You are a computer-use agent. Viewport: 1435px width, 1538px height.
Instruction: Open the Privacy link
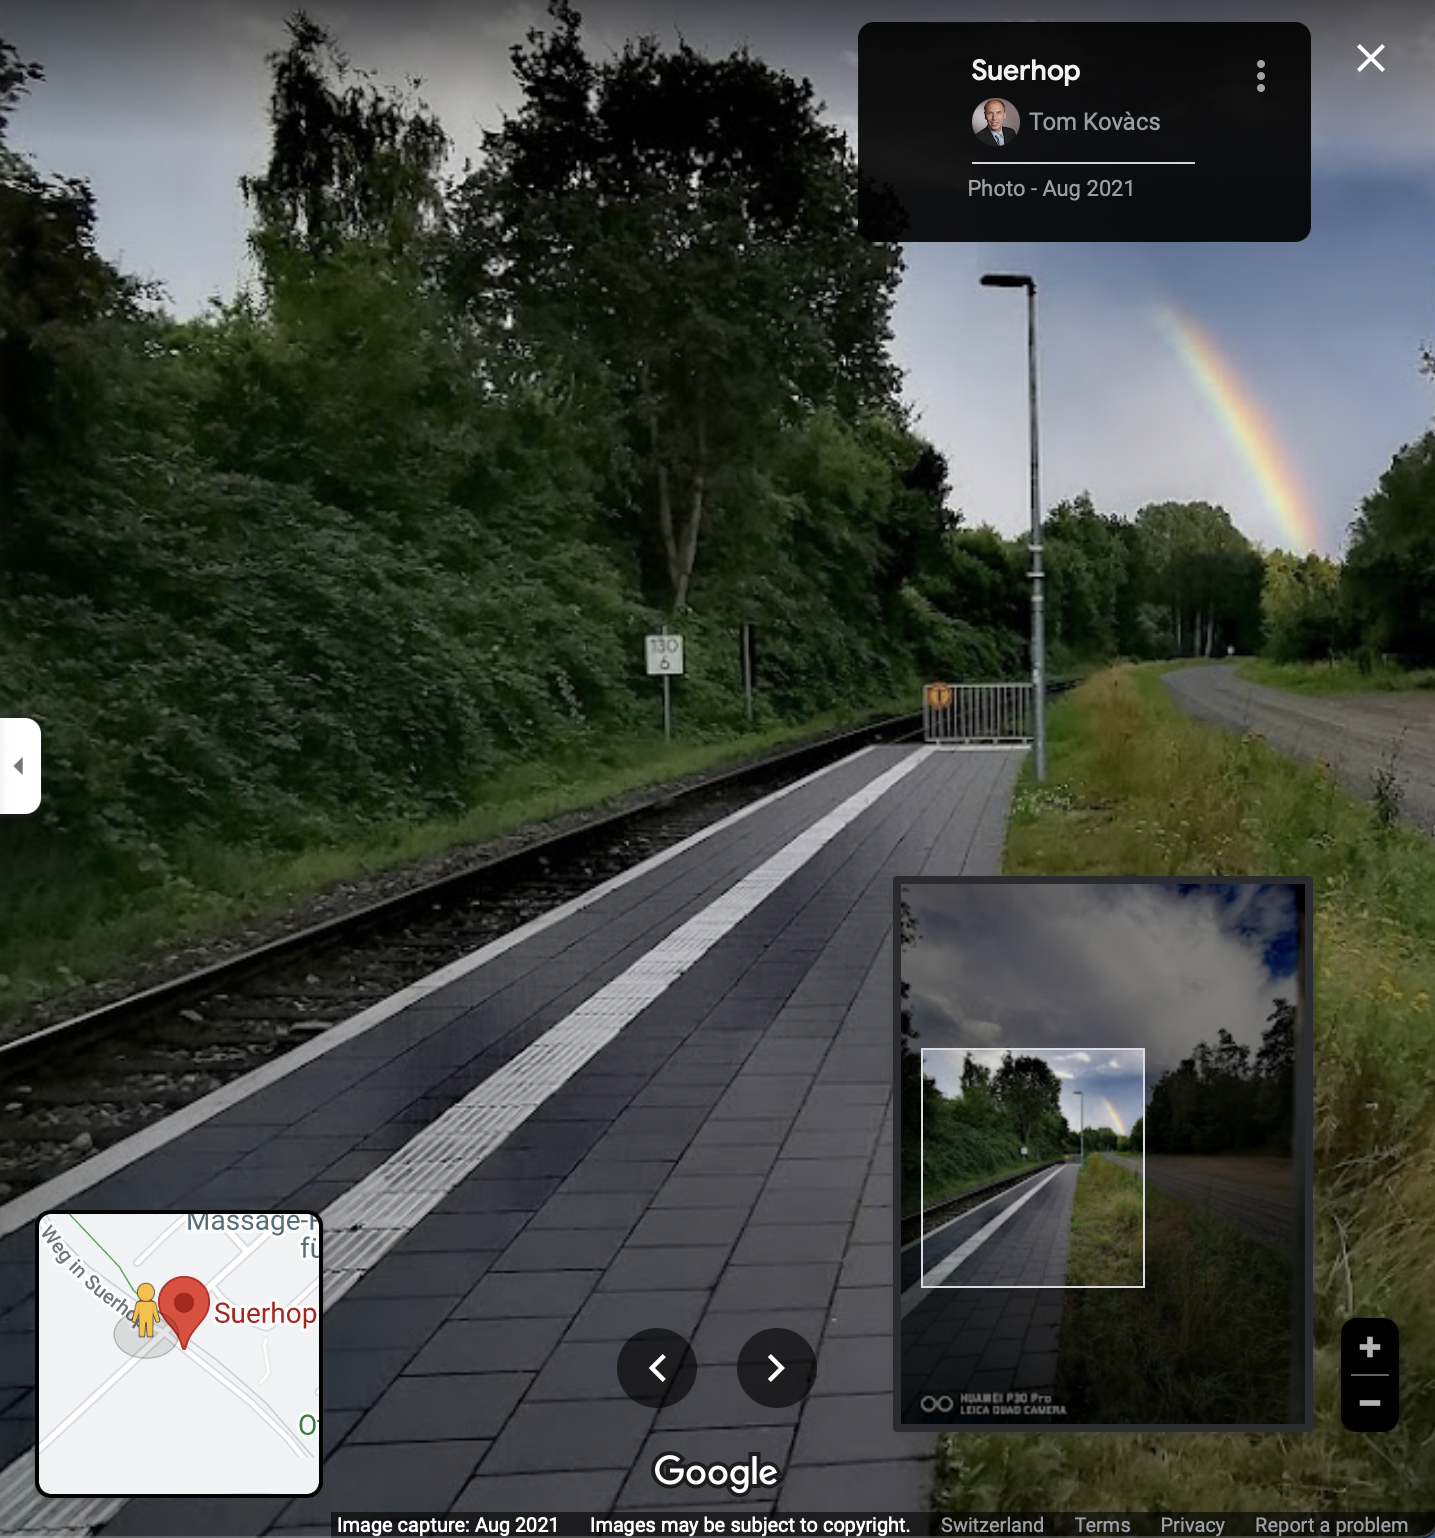pos(1192,1525)
